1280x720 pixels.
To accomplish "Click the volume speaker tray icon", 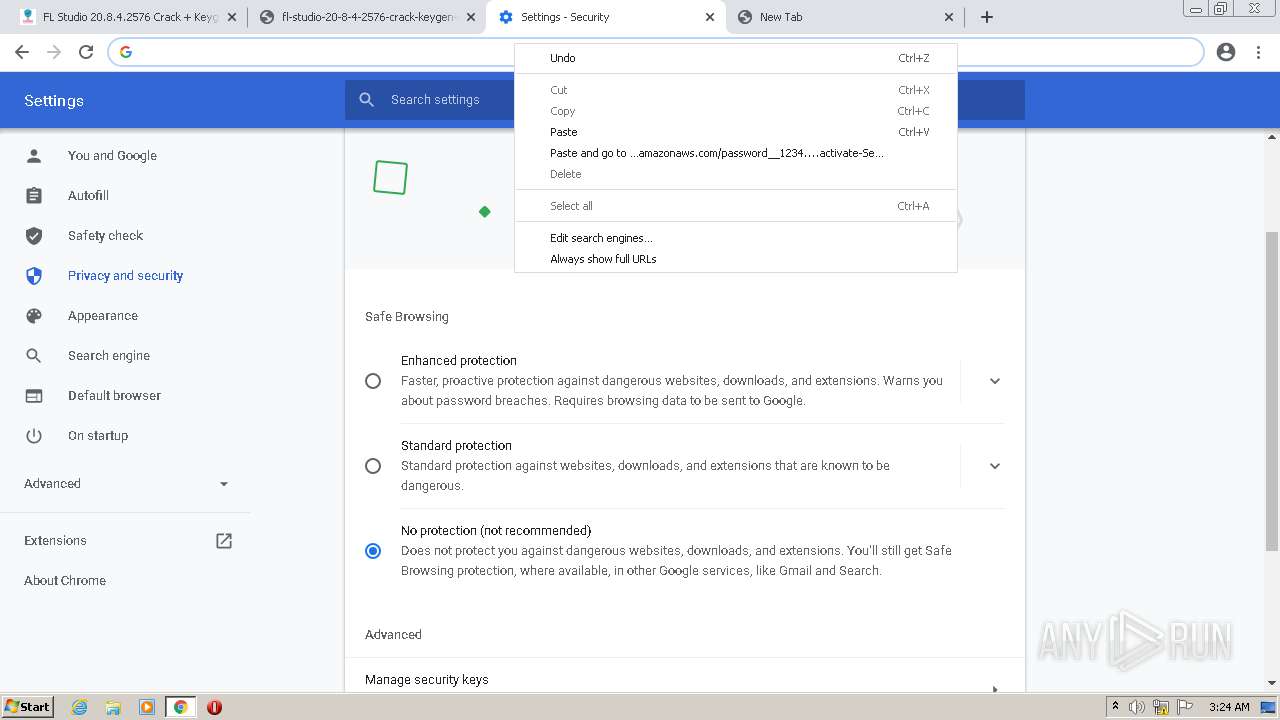I will coord(1137,707).
